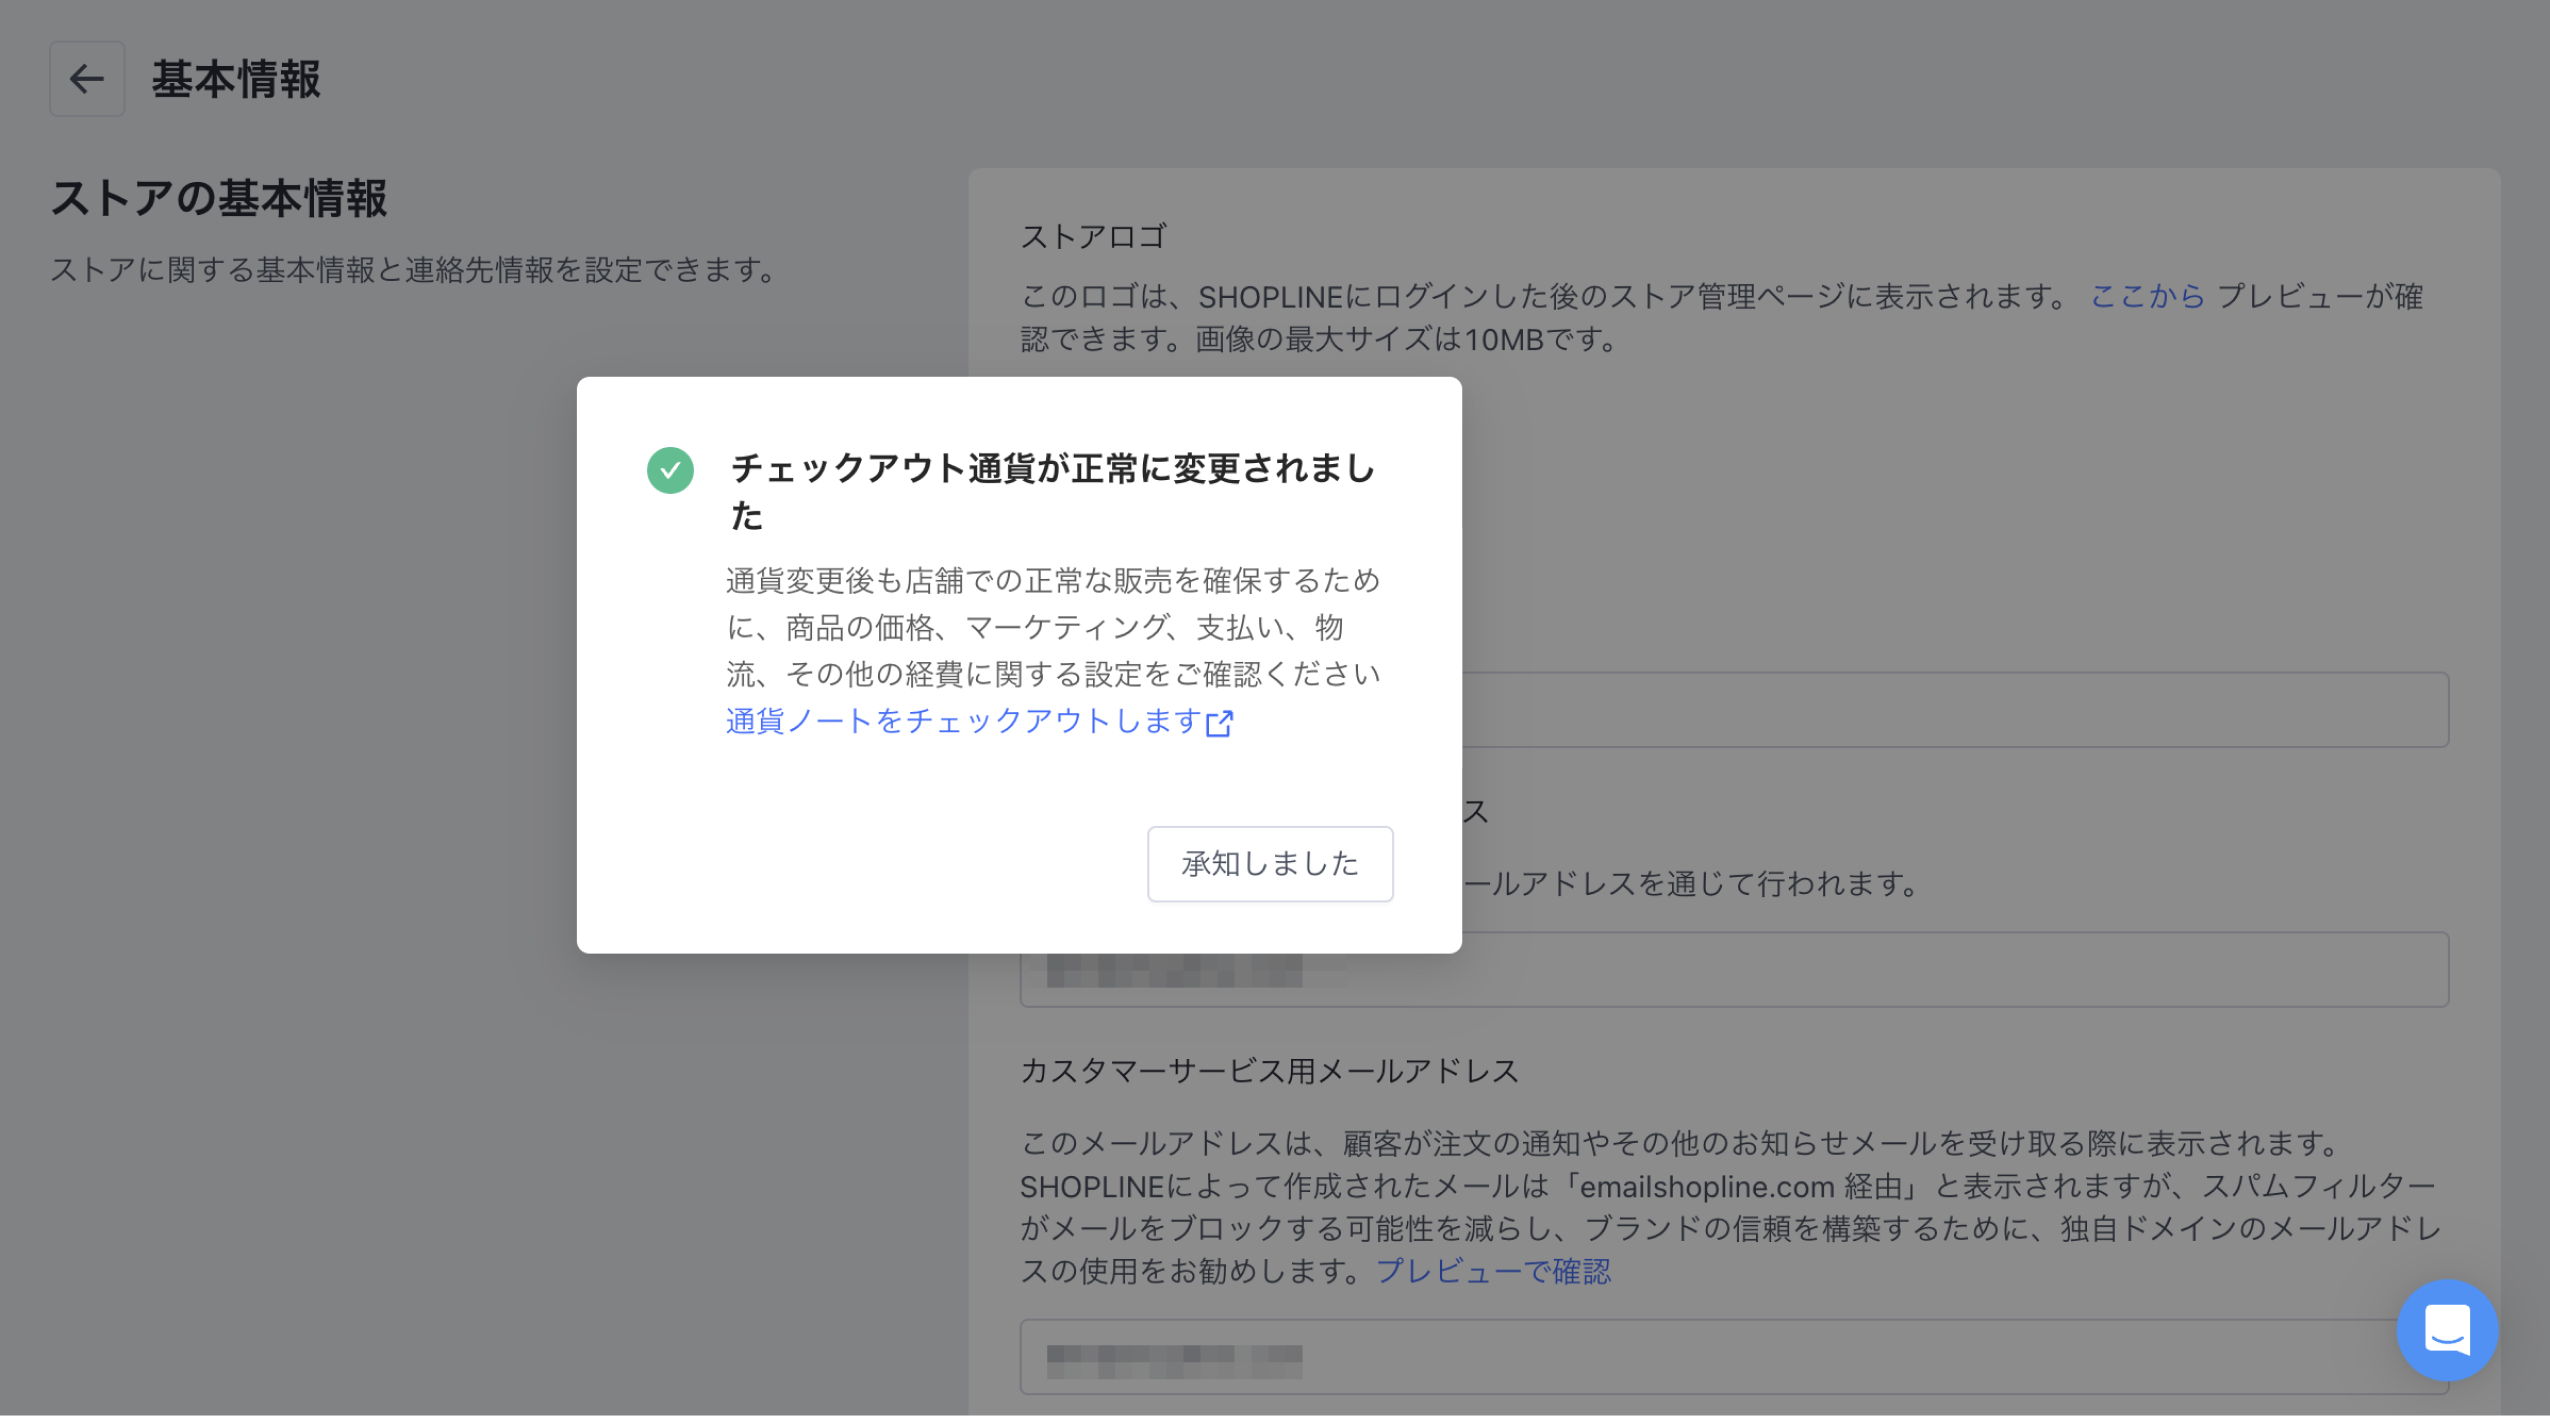Click the external-link icon after 通貨ノート link
The image size is (2550, 1416).
(1220, 723)
